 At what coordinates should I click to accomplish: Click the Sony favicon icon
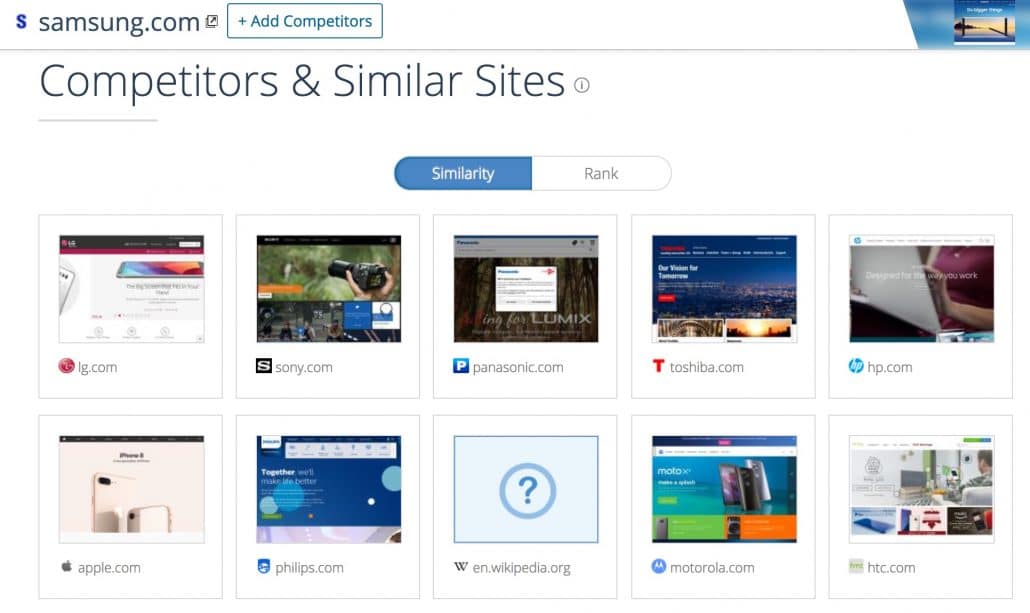click(x=263, y=365)
